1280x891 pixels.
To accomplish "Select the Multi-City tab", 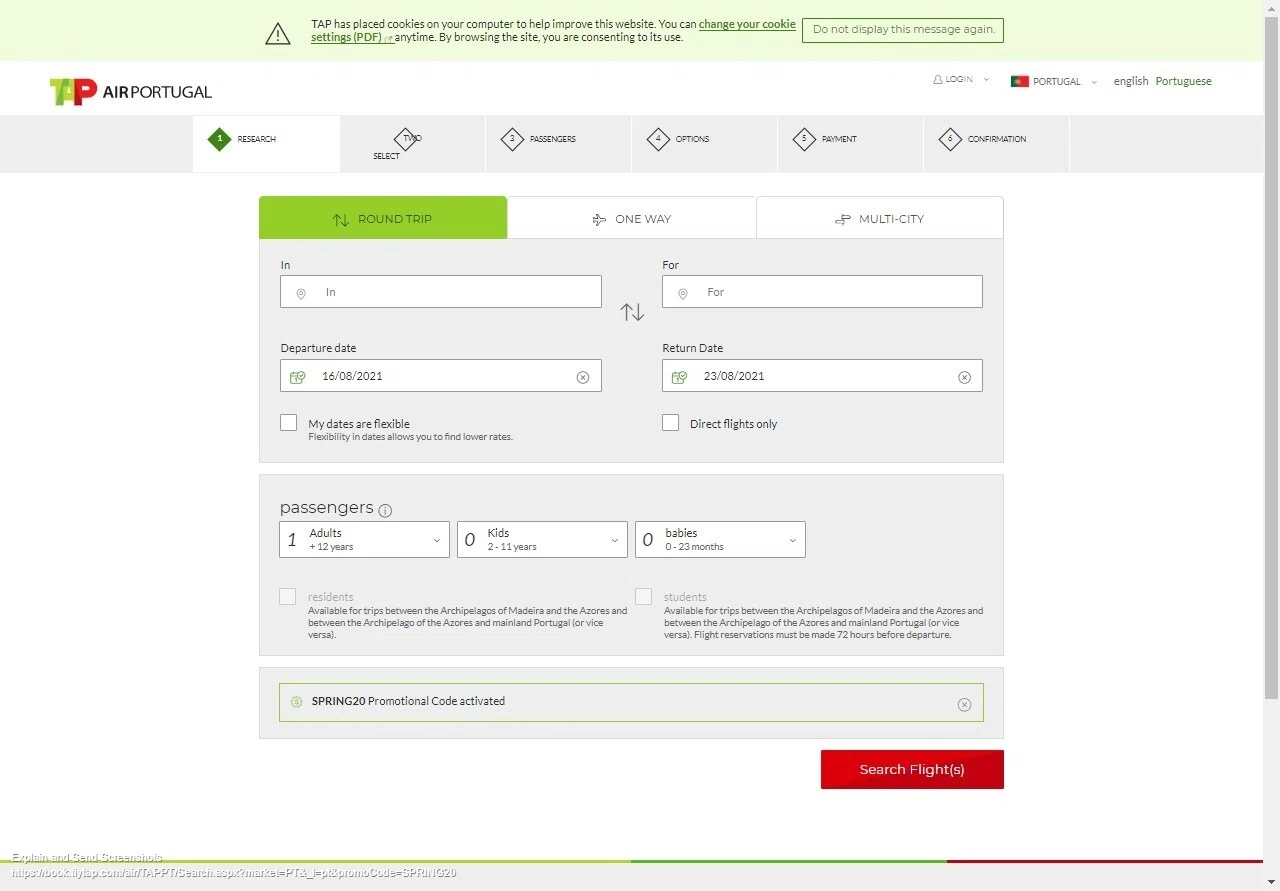I will click(880, 218).
